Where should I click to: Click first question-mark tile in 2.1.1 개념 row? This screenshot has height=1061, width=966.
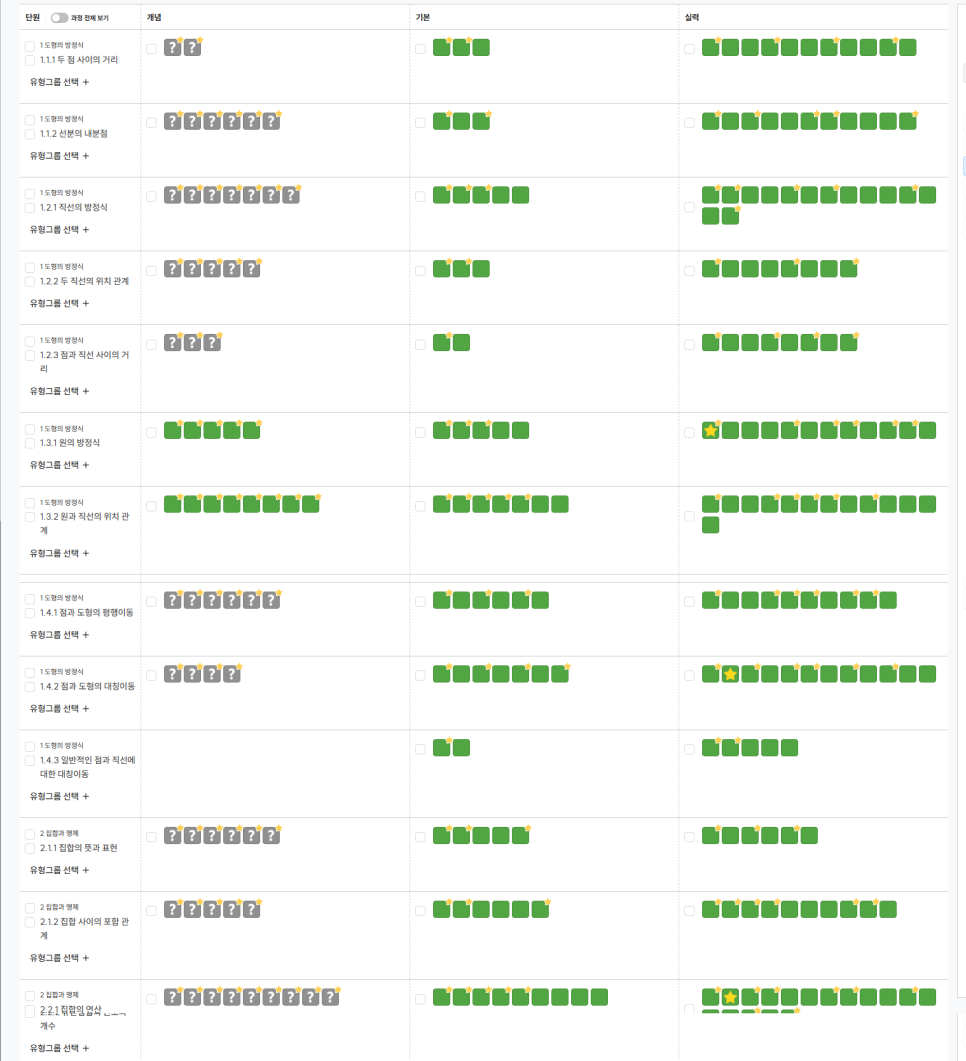pyautogui.click(x=172, y=836)
